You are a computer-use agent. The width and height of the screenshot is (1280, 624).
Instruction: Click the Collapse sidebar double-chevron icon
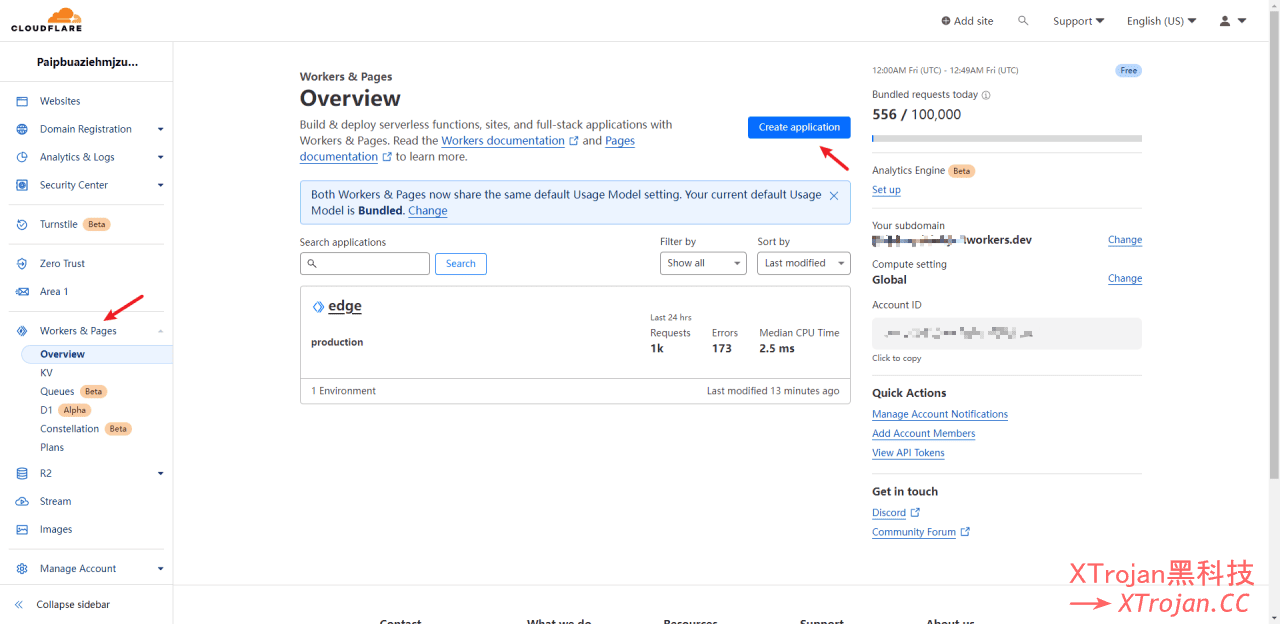[x=19, y=605]
